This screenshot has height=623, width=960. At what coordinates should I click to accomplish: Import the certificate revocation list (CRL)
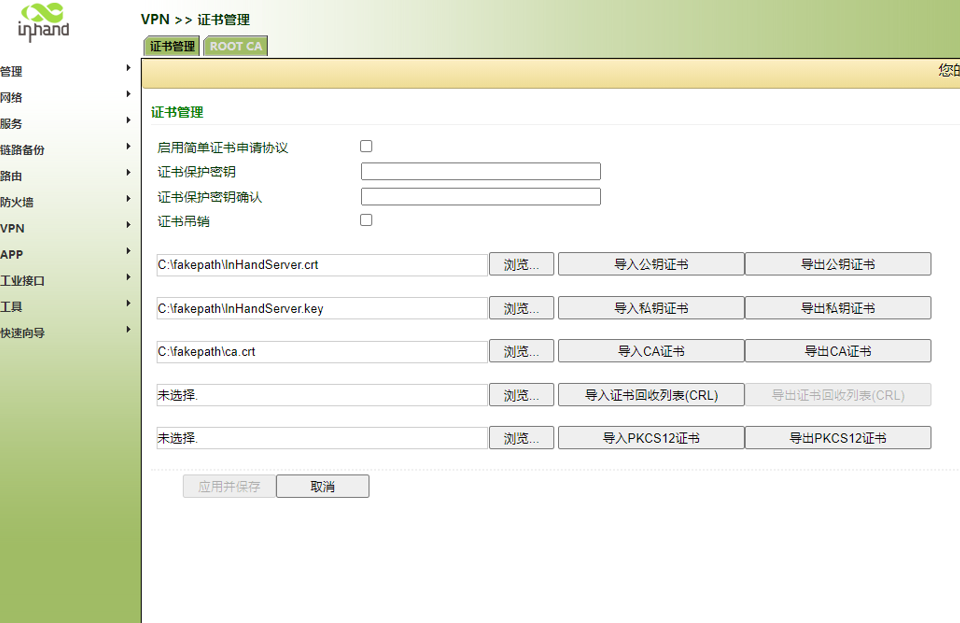tap(651, 394)
